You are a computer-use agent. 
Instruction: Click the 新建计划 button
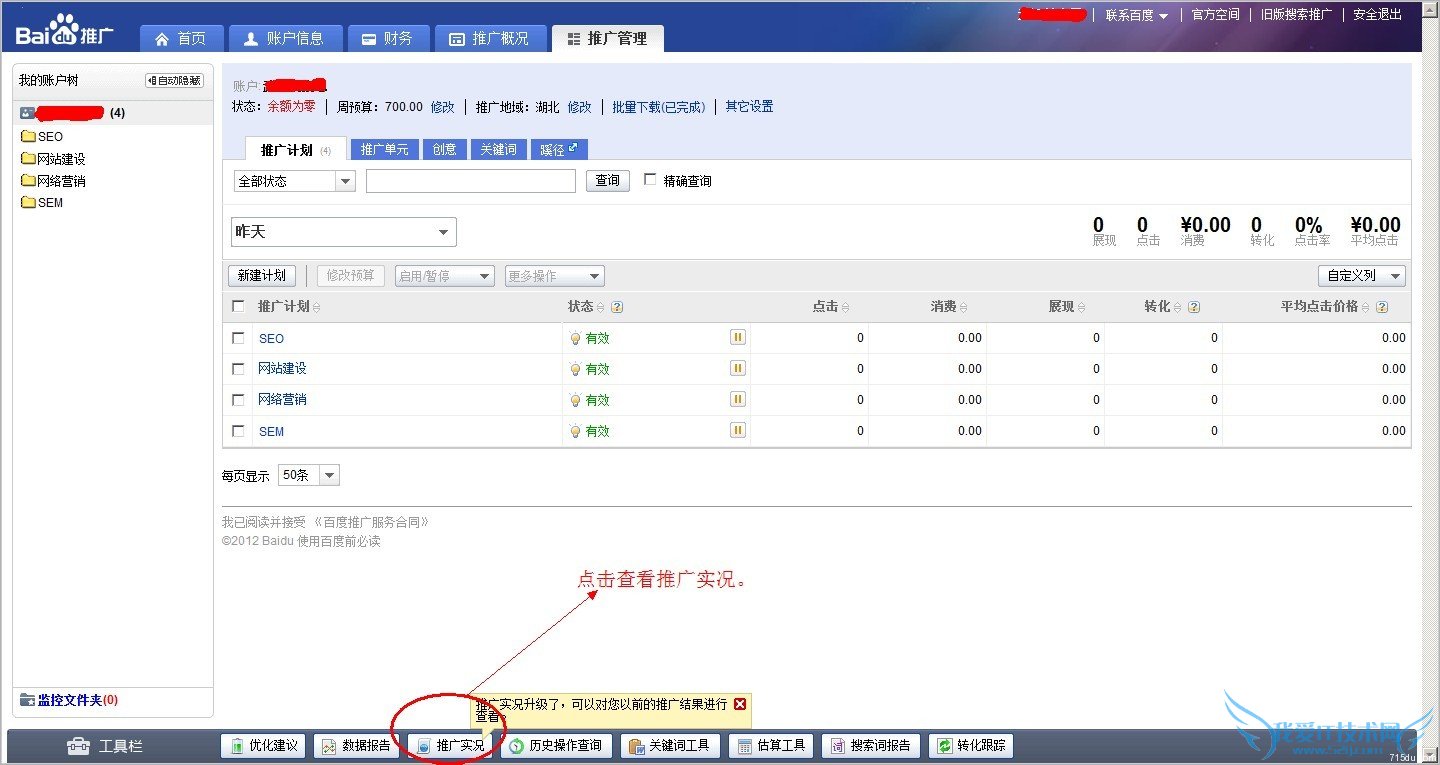262,276
